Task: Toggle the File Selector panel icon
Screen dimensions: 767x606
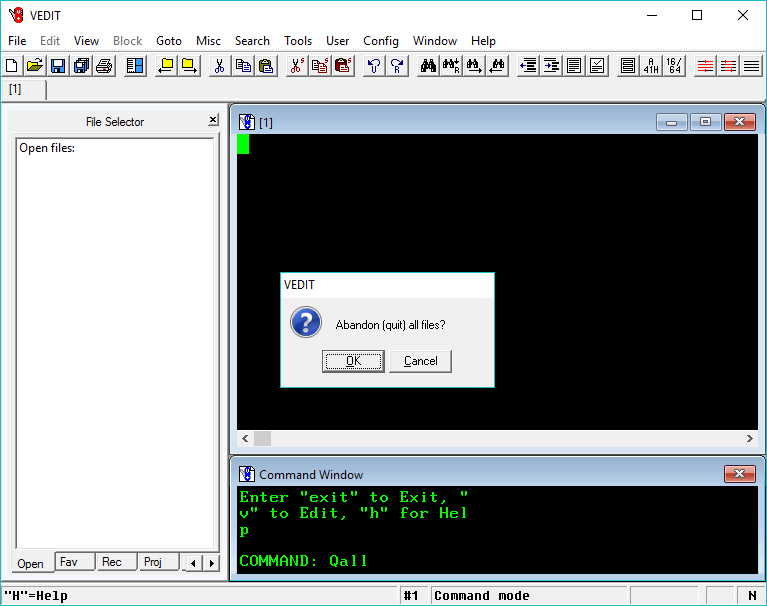Action: (x=135, y=66)
